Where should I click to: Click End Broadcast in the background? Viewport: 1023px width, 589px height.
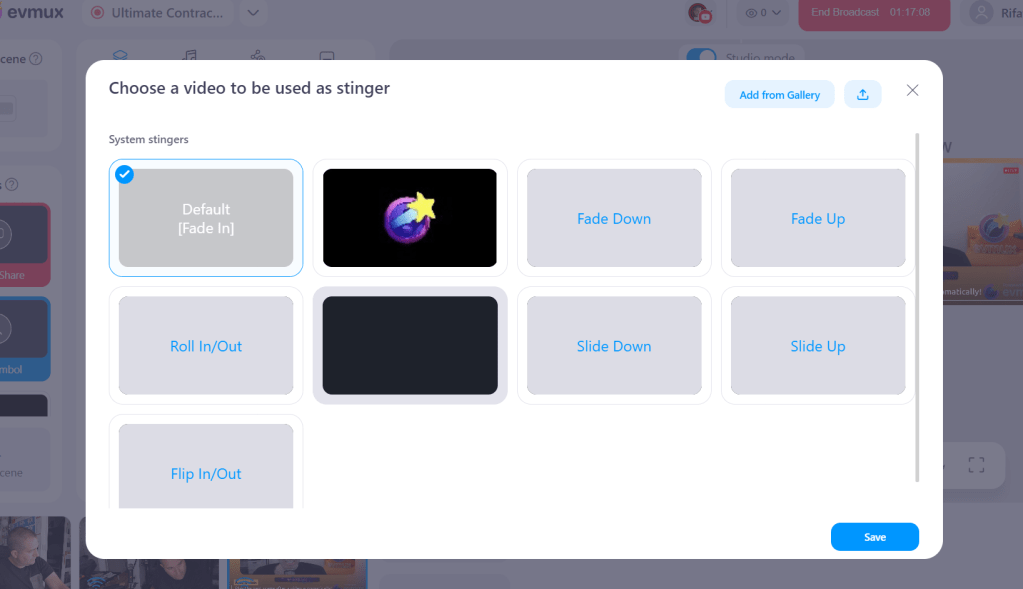(874, 12)
